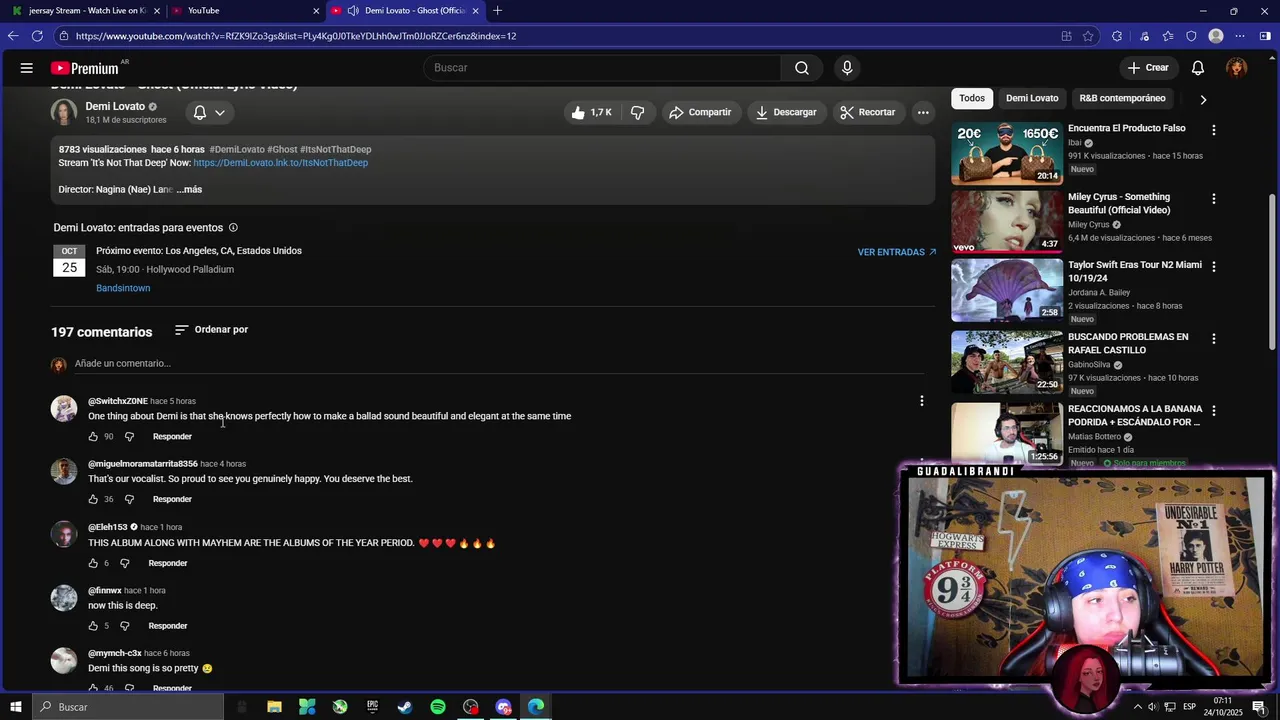1280x720 pixels.
Task: Click the Compartir share button
Action: 701,112
